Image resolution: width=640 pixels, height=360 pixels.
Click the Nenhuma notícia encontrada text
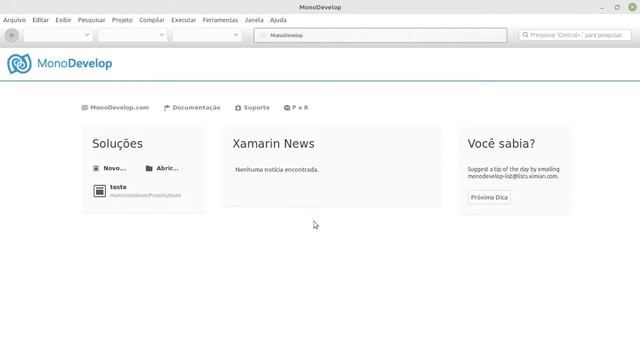coord(277,169)
